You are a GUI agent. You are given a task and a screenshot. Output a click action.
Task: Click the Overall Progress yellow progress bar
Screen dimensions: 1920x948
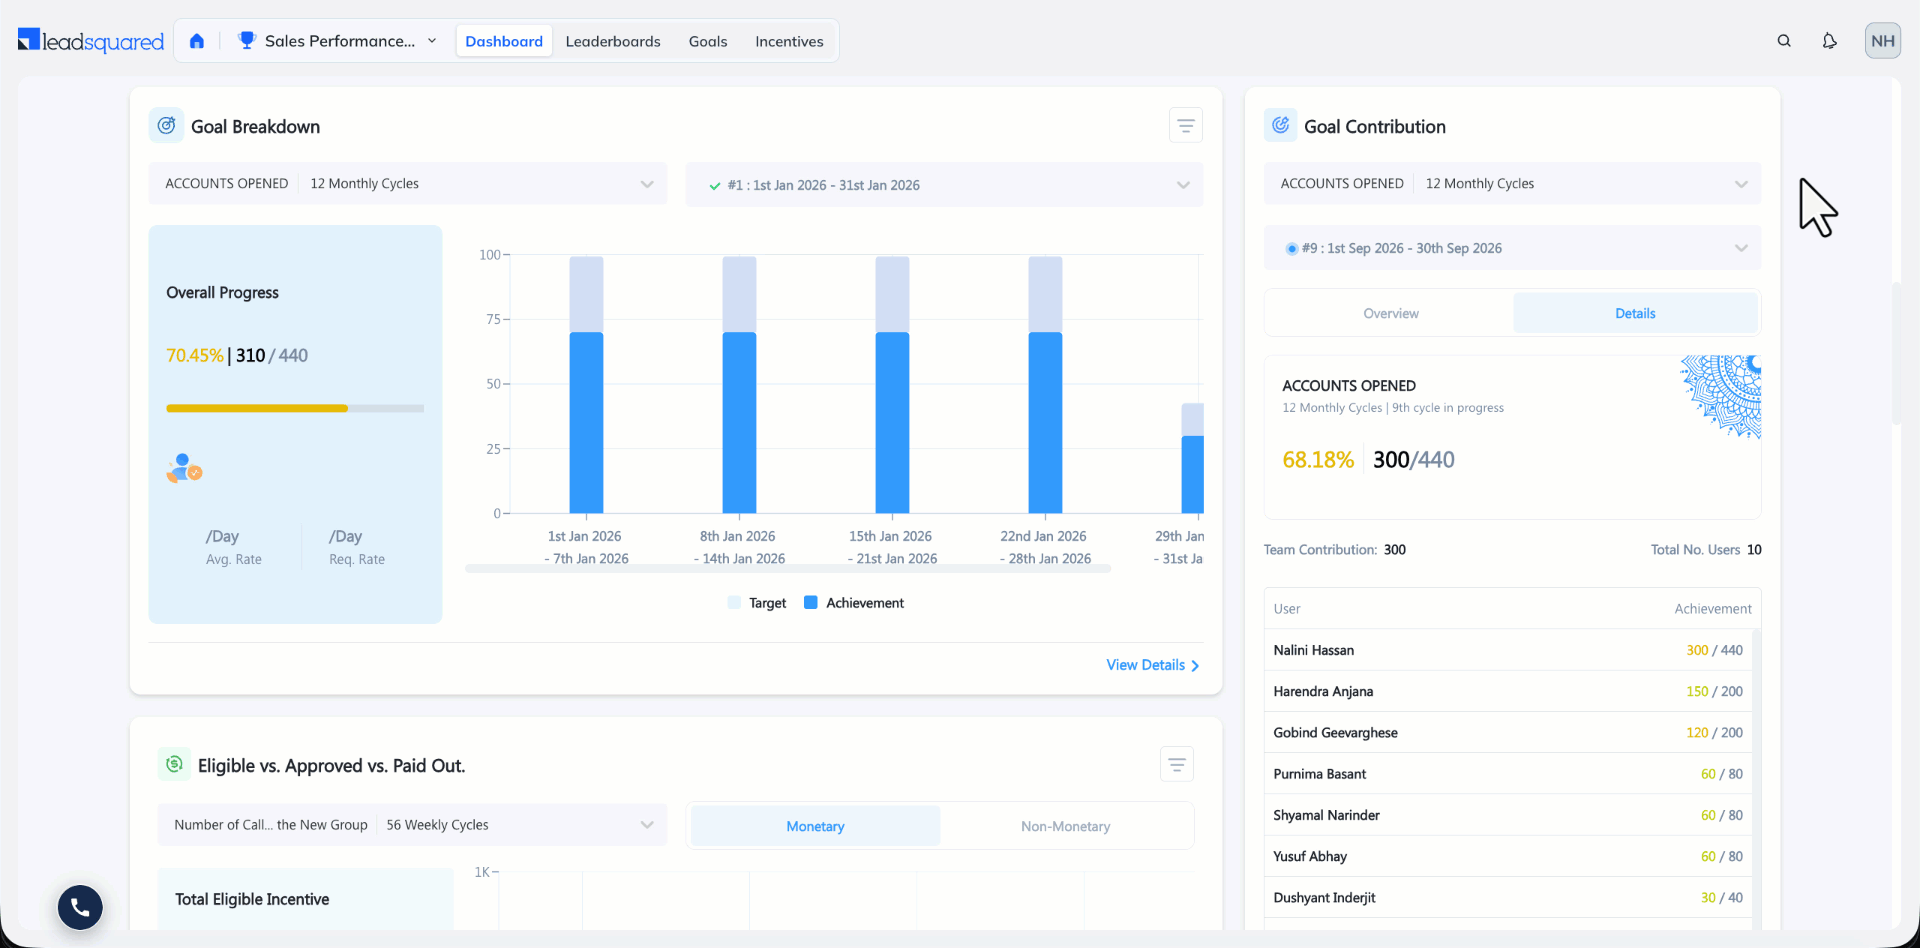coord(257,408)
